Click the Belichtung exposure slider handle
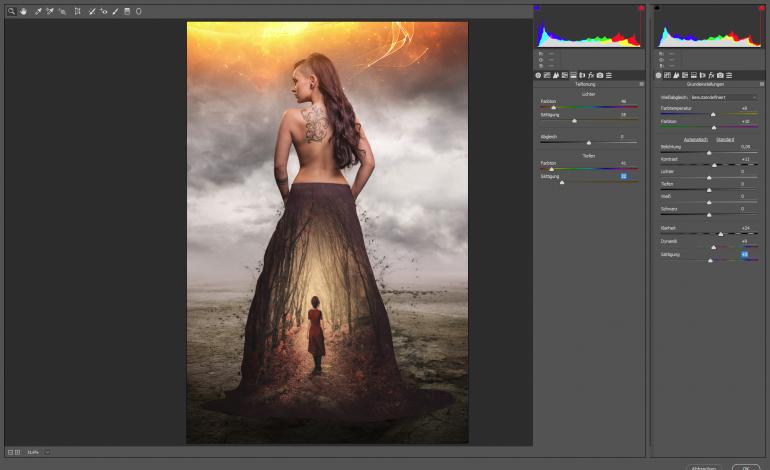 coord(709,153)
